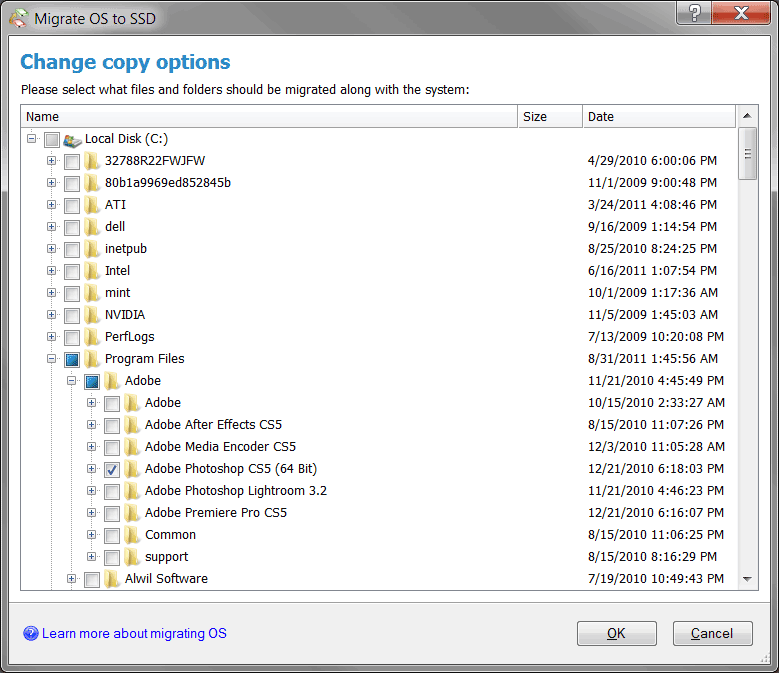This screenshot has width=779, height=673.
Task: Expand the Alwil Software node
Action: point(72,579)
